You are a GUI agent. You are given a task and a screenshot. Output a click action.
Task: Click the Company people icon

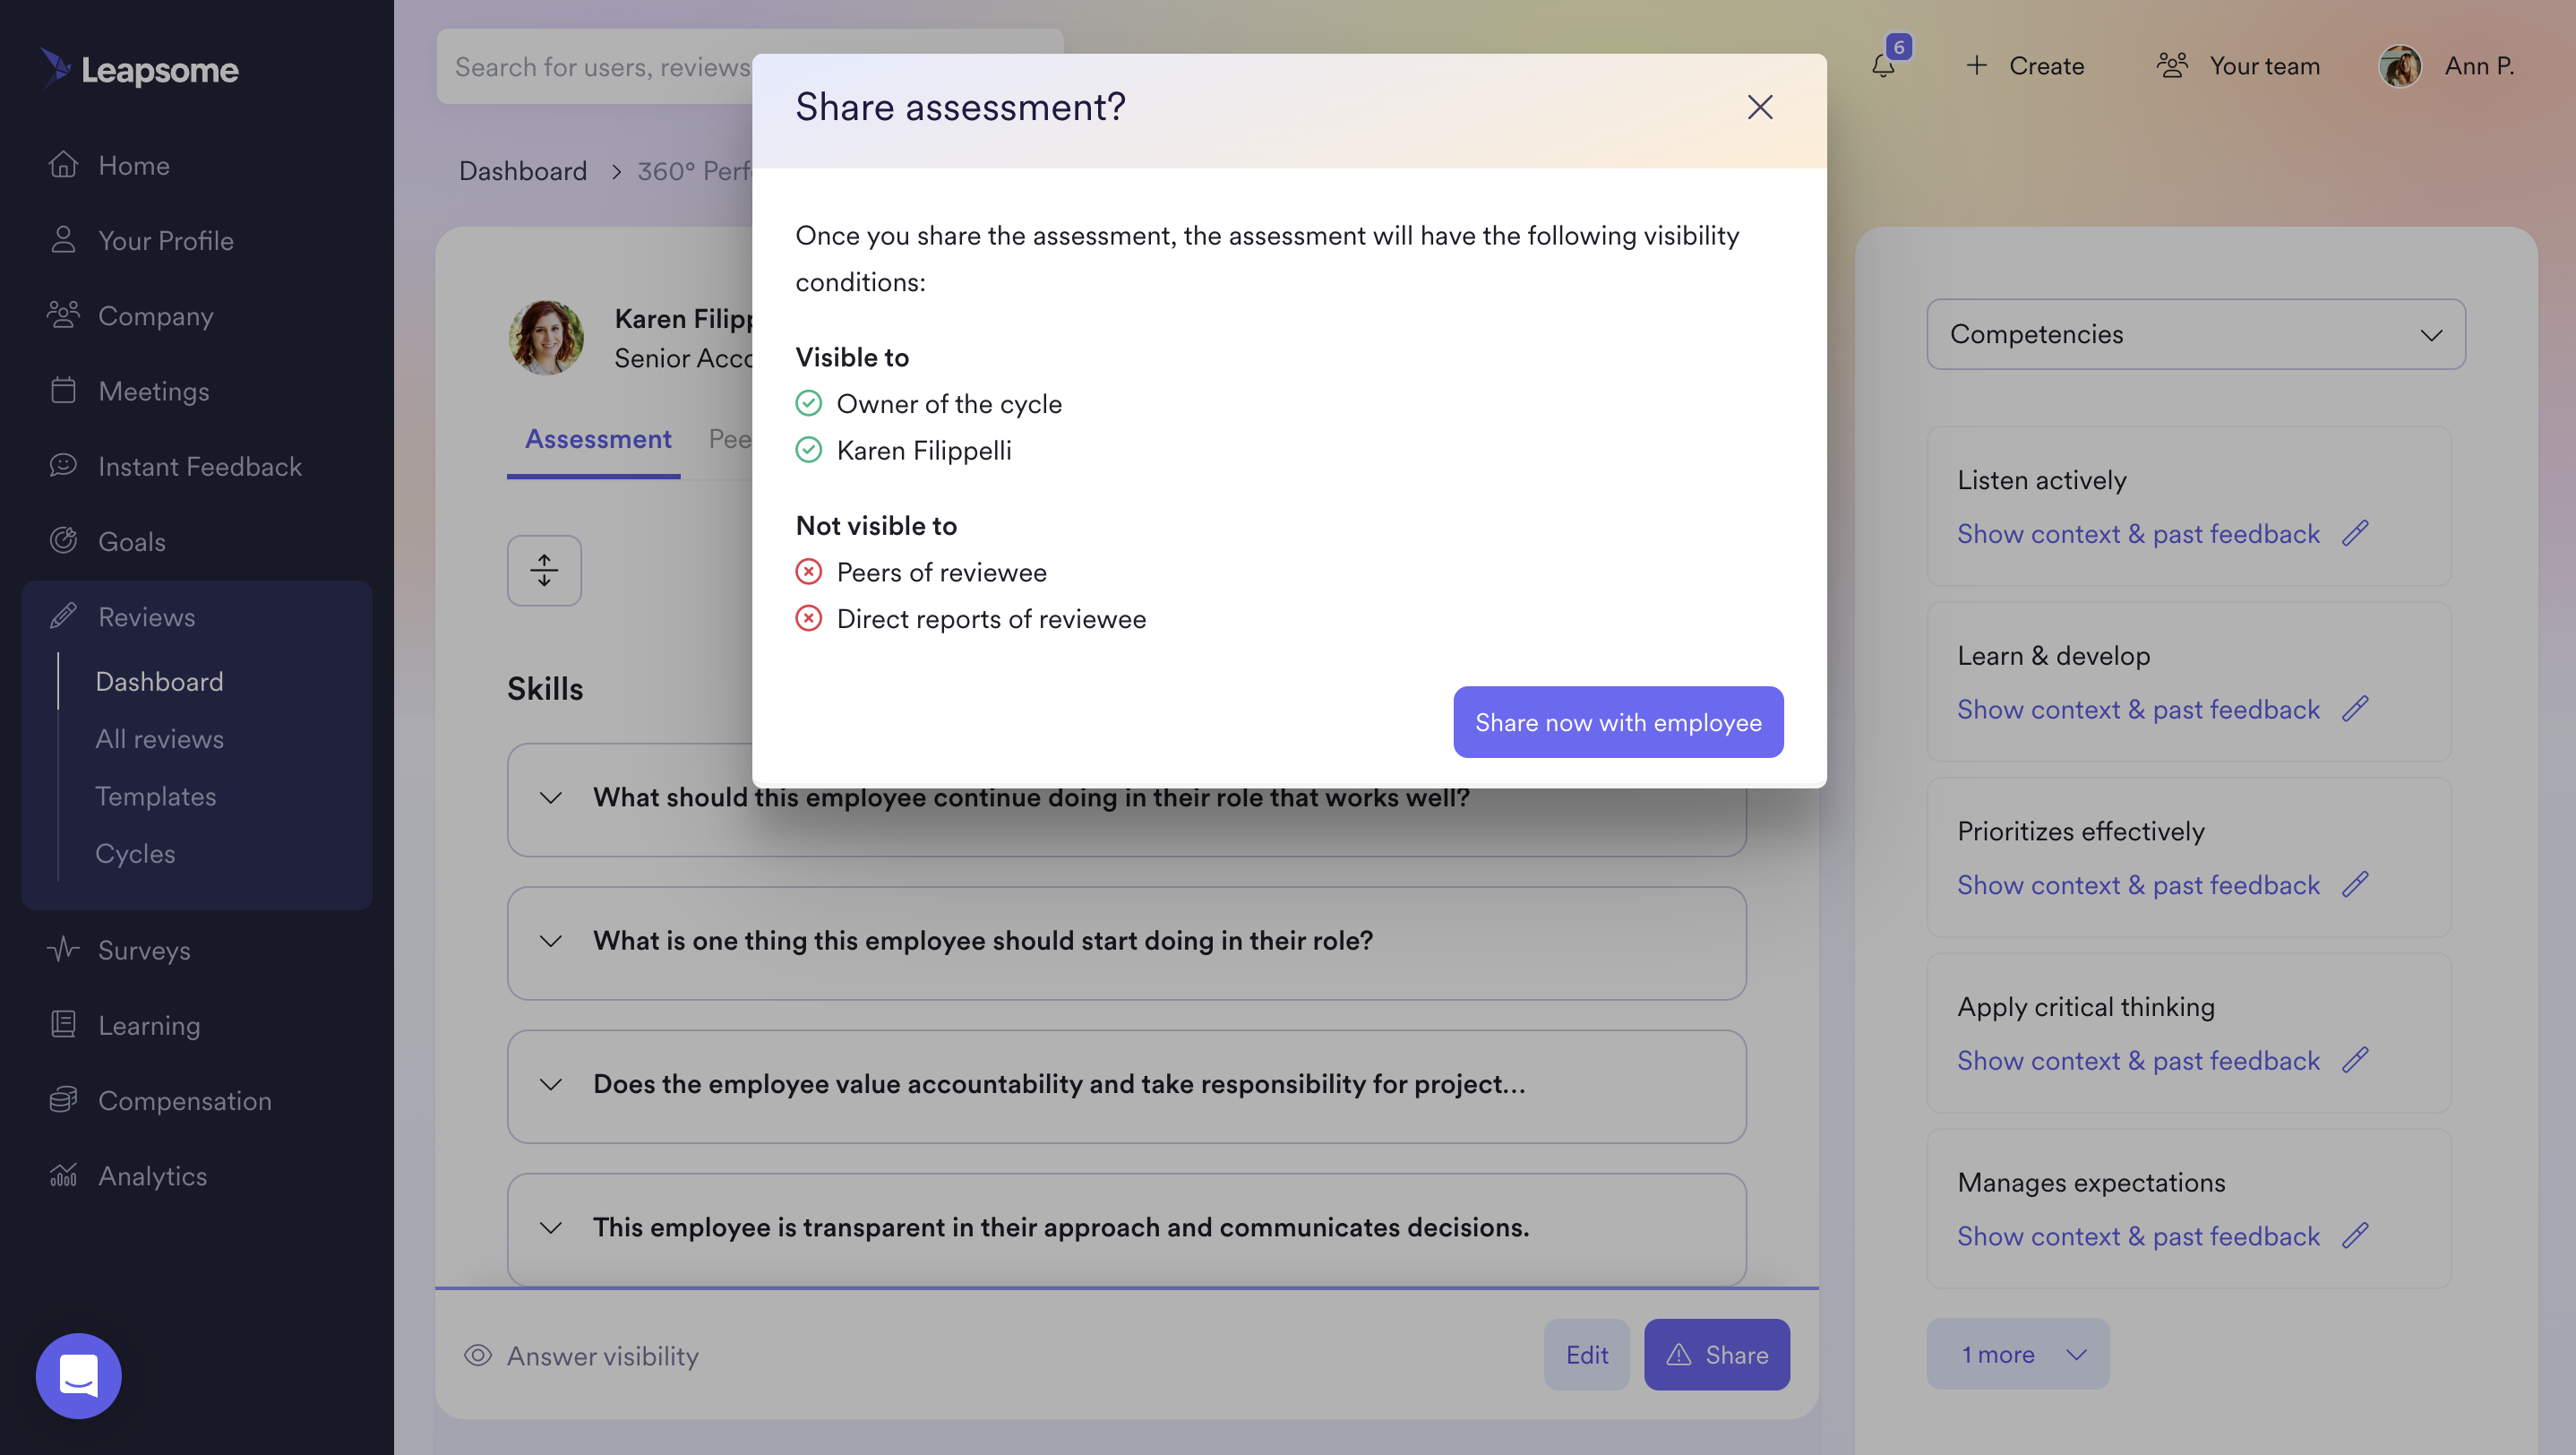[63, 315]
